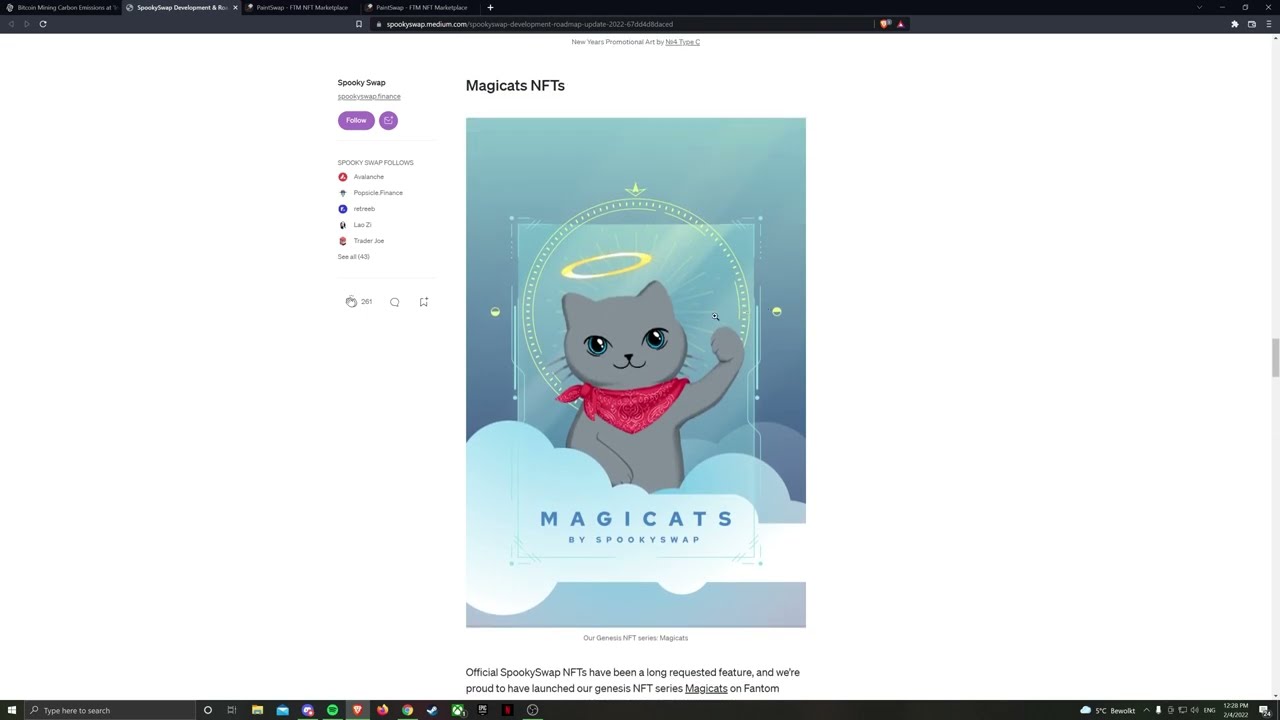Switch to first PaintSwap FTM NFT Marketplace tab
The height and width of the screenshot is (720, 1280).
[301, 7]
